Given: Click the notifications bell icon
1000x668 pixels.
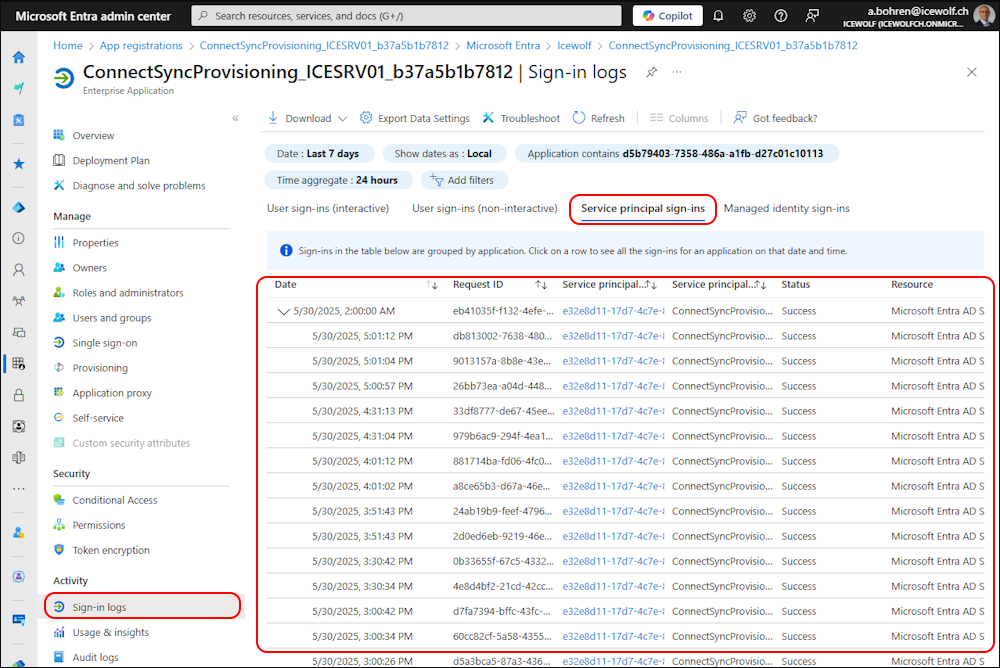Looking at the screenshot, I should tap(718, 16).
